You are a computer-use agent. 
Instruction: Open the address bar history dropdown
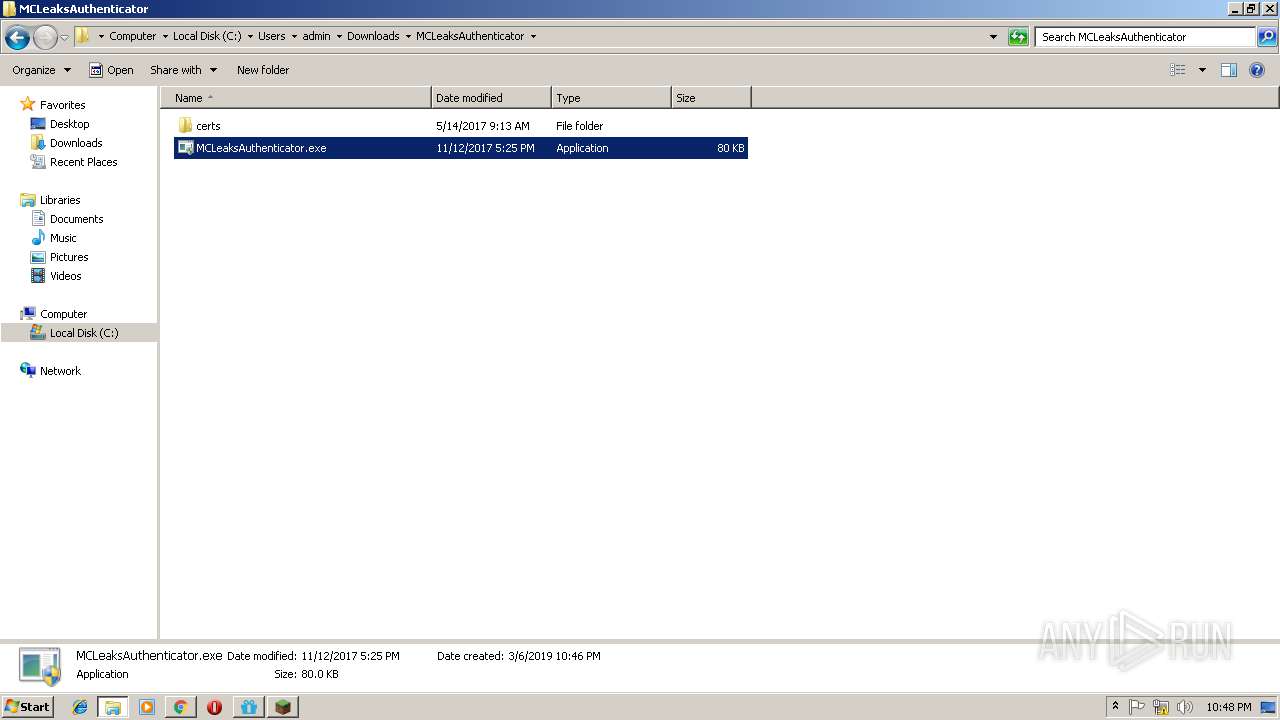(x=993, y=37)
